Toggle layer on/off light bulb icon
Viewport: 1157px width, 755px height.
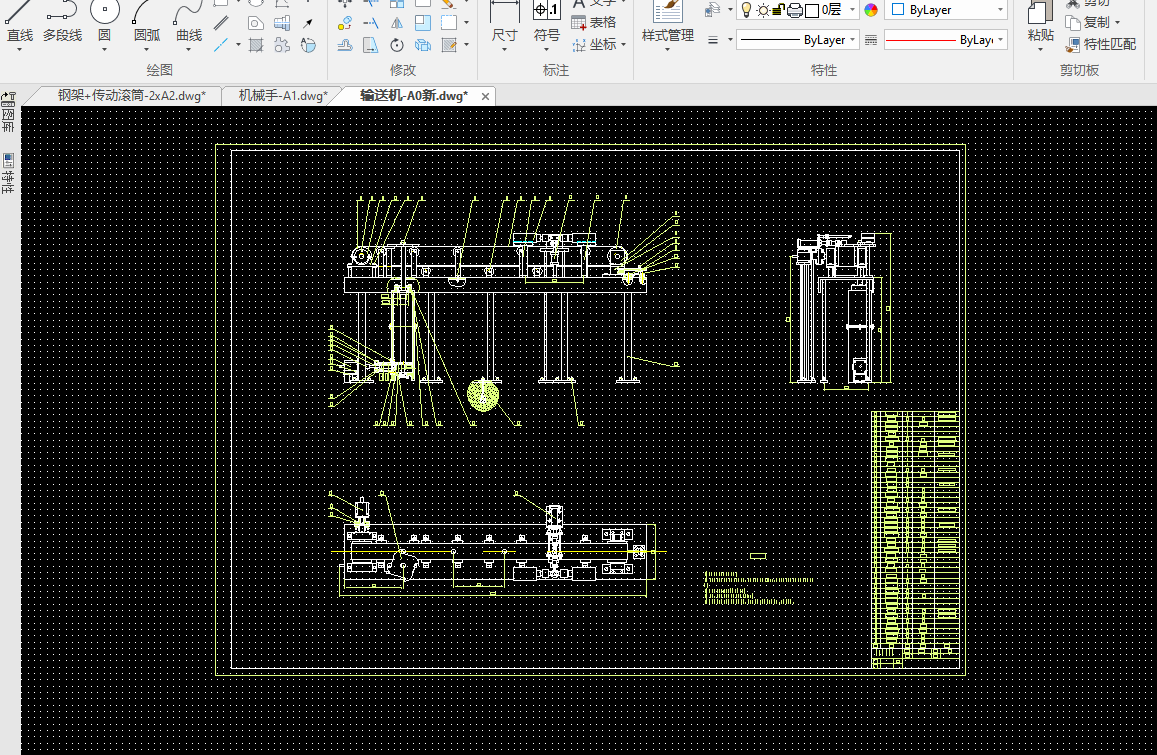tap(746, 10)
